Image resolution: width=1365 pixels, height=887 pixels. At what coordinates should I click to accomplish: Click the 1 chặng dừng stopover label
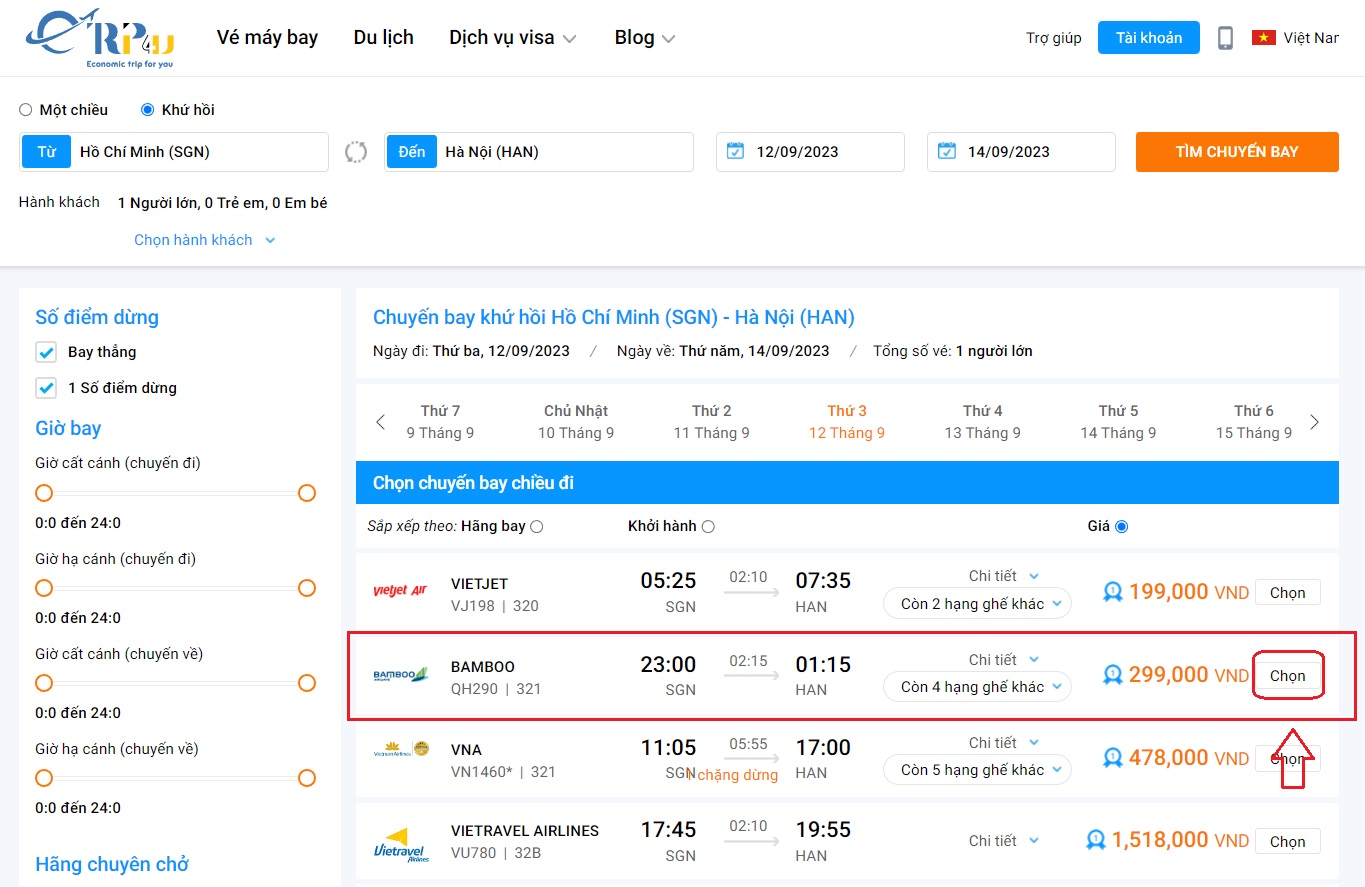tap(734, 775)
